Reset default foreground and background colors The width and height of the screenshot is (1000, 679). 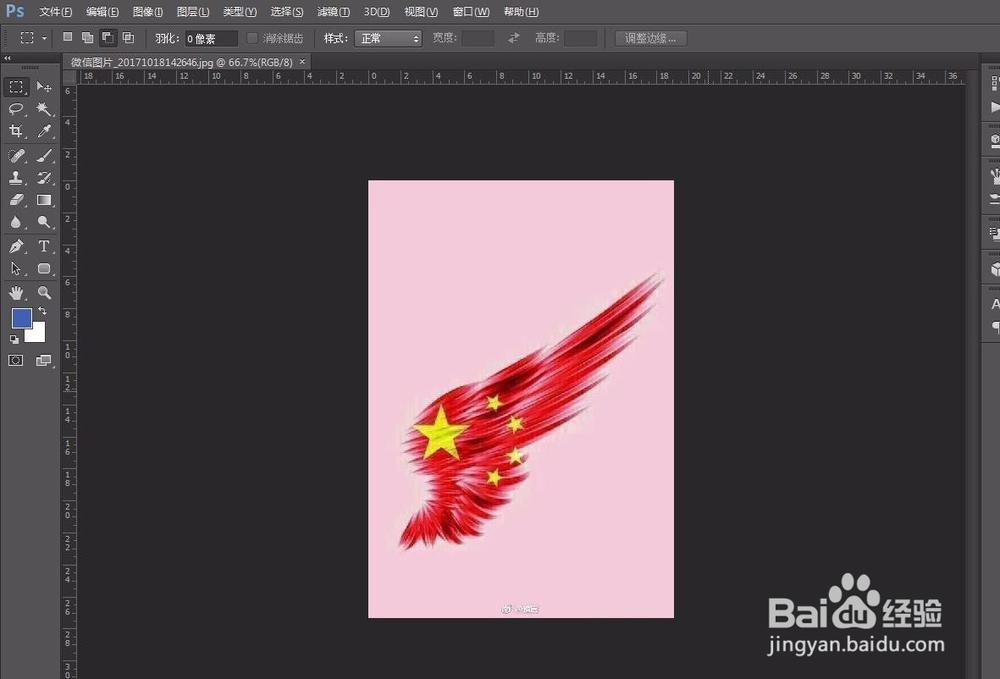coord(14,340)
